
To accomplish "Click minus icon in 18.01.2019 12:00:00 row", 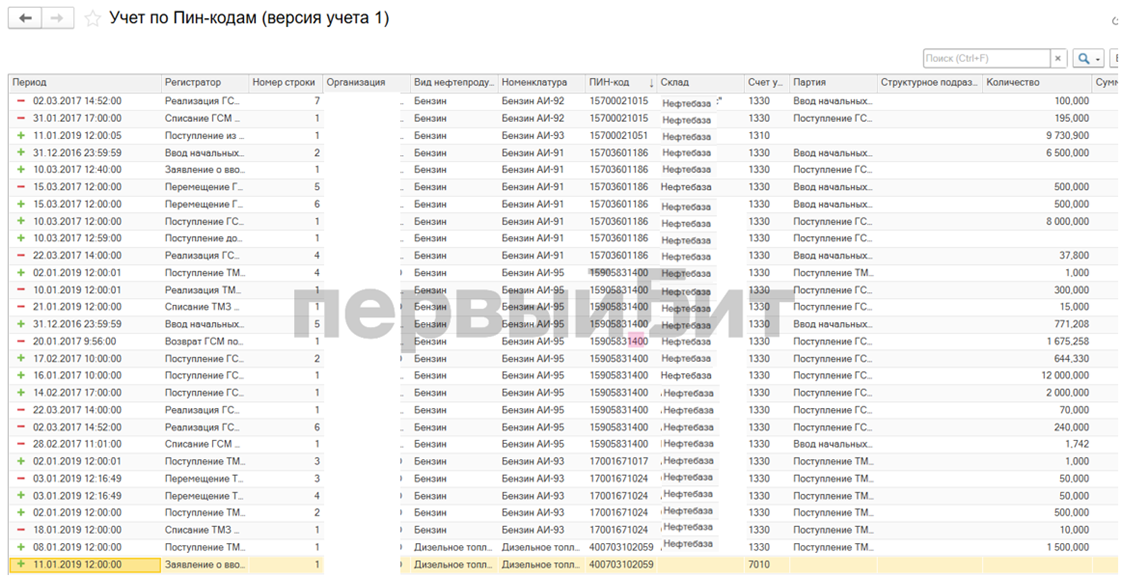I will 21,530.
